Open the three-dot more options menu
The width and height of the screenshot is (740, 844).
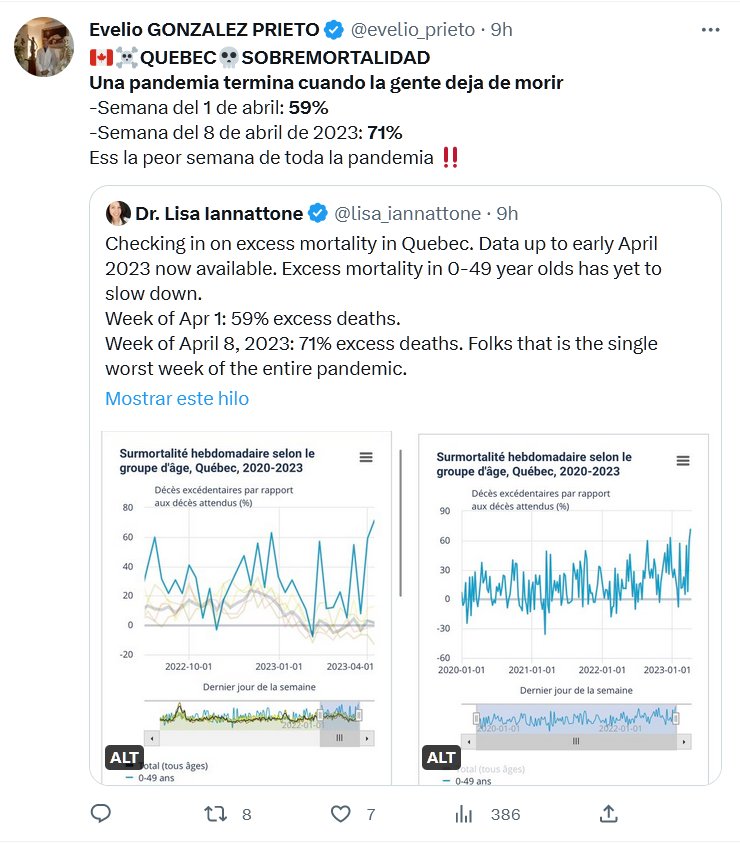coord(710,30)
